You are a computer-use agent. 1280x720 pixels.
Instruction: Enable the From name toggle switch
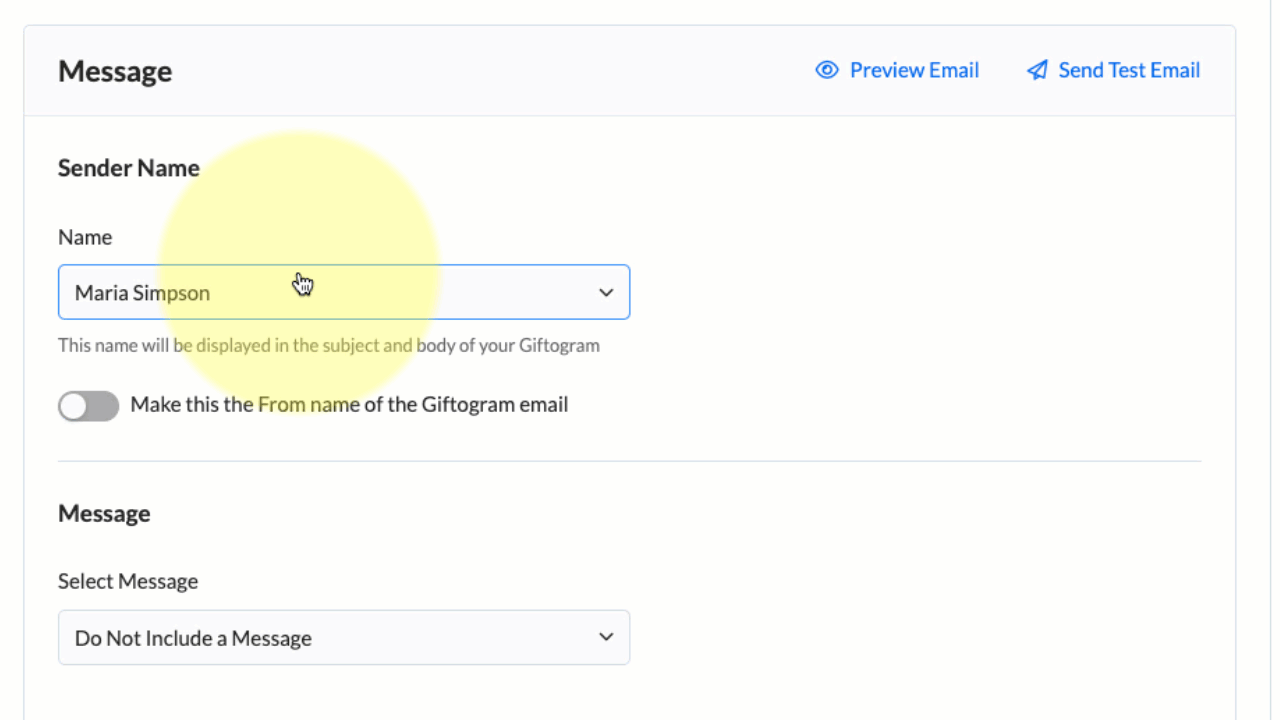click(88, 405)
